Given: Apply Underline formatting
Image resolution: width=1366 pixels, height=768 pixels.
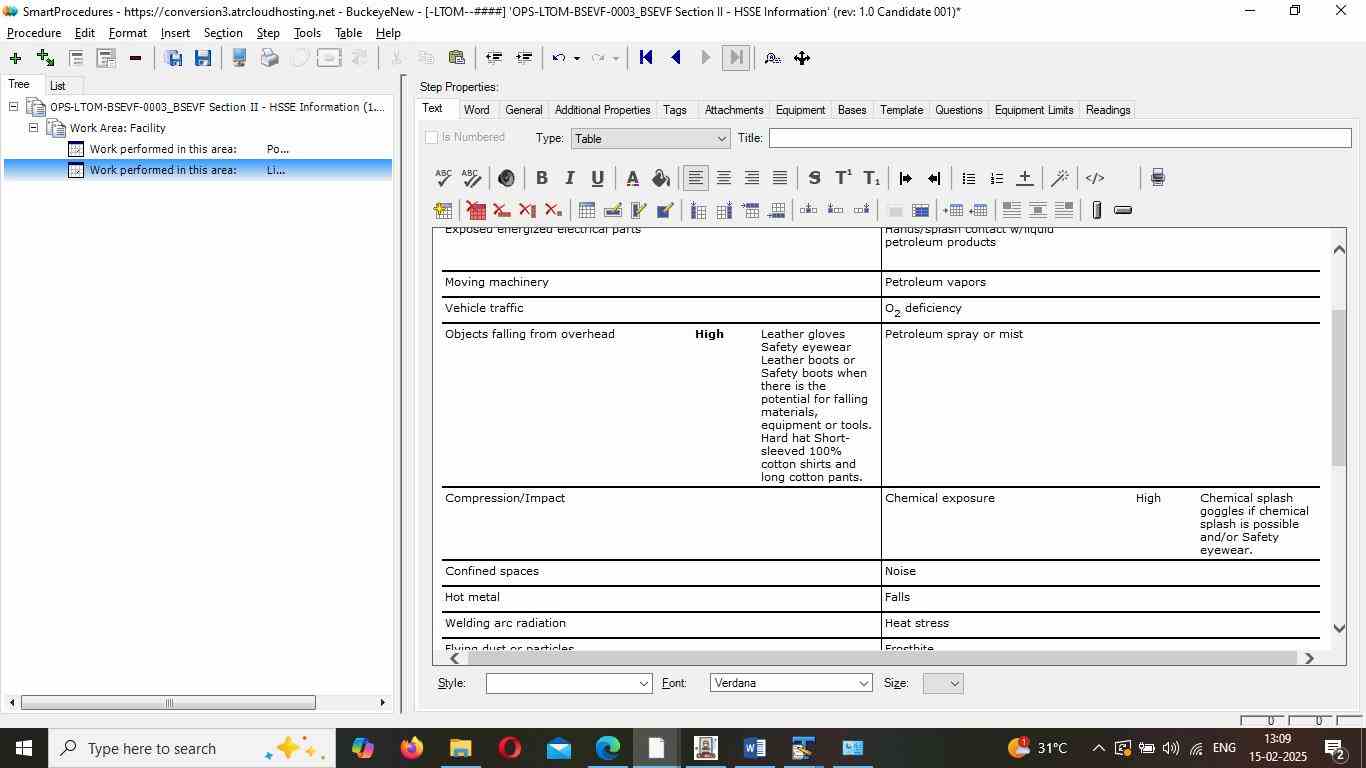Looking at the screenshot, I should [x=597, y=178].
